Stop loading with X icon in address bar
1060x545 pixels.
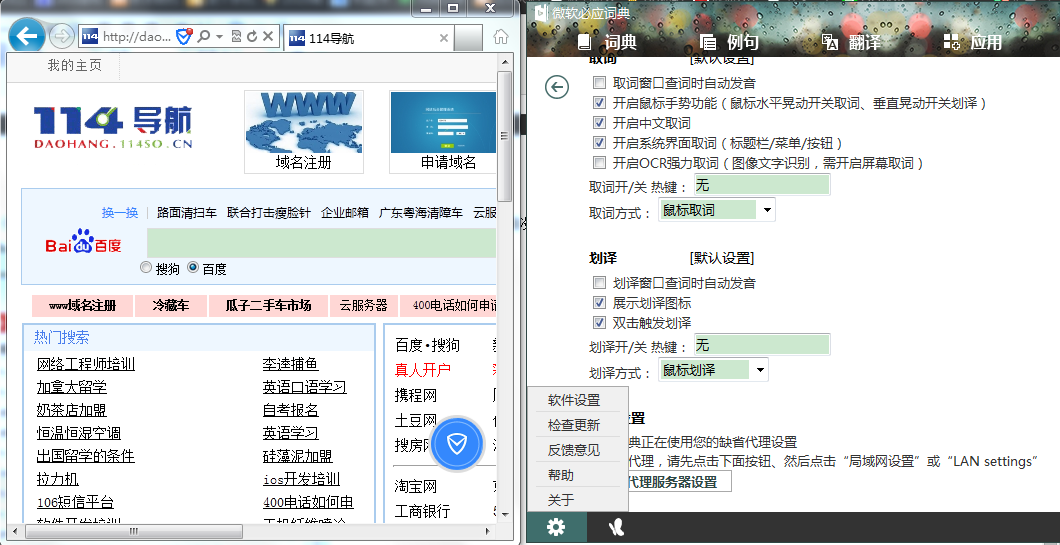(x=268, y=37)
